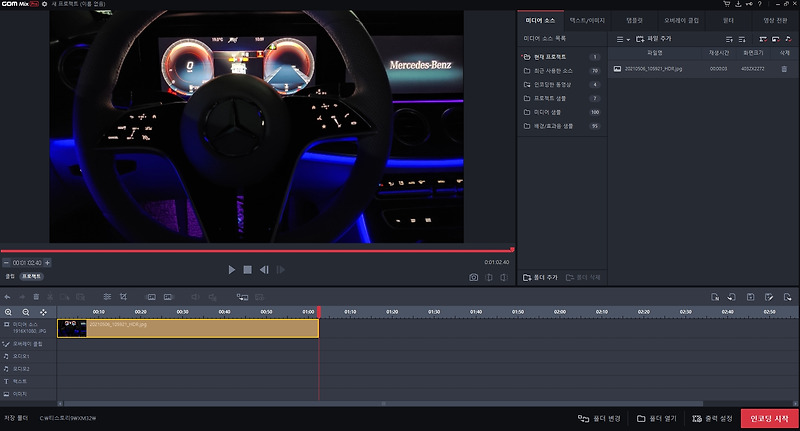The image size is (800, 431).
Task: Take a snapshot with the camera icon
Action: click(x=473, y=277)
